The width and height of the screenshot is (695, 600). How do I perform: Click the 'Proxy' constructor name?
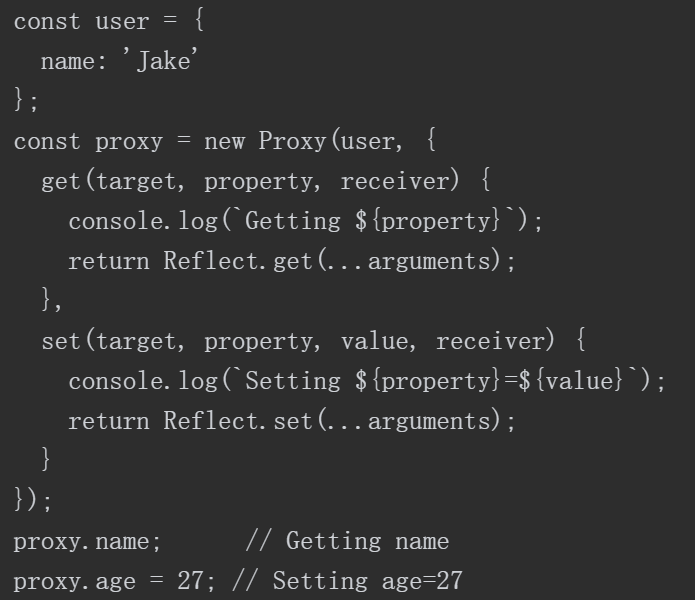pos(293,141)
